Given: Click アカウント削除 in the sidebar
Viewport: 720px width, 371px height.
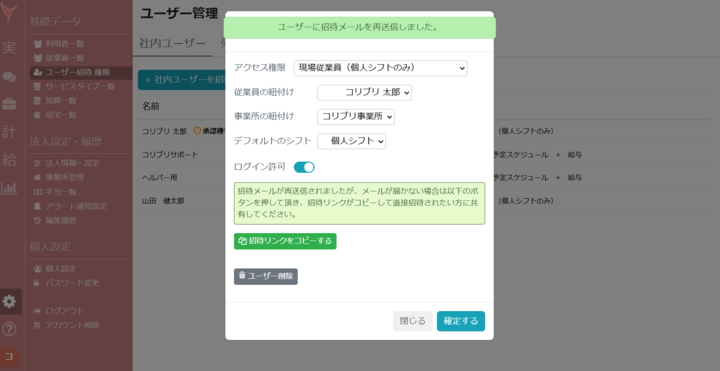Looking at the screenshot, I should coord(67,325).
